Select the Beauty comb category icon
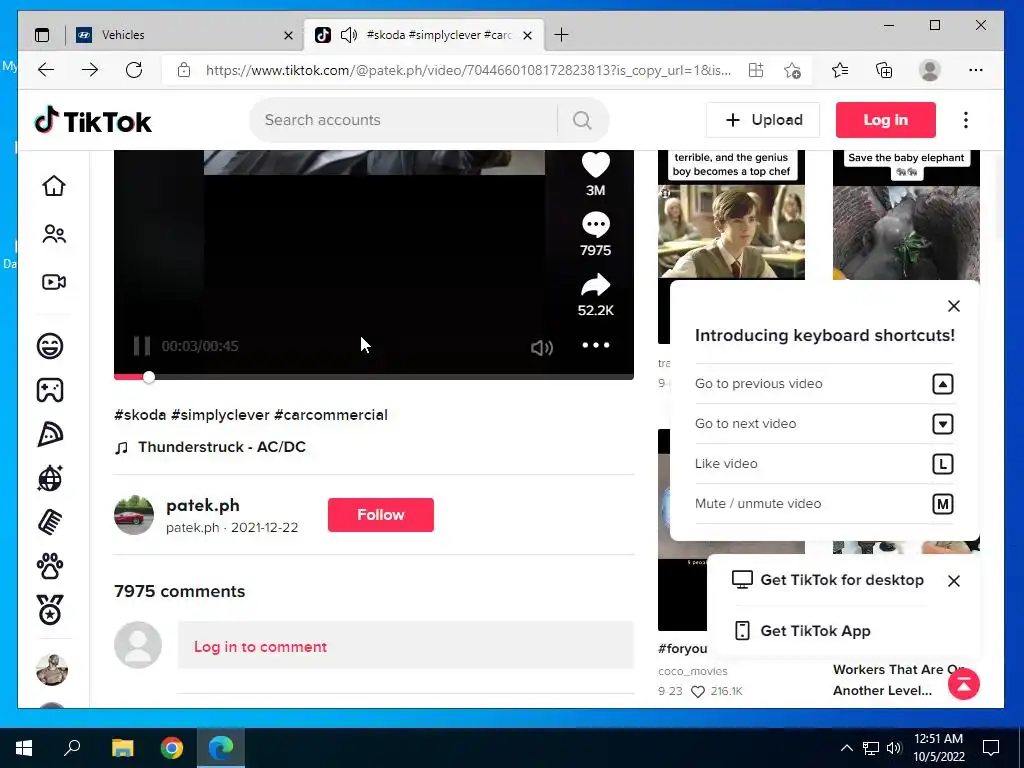The width and height of the screenshot is (1024, 768). pyautogui.click(x=50, y=522)
